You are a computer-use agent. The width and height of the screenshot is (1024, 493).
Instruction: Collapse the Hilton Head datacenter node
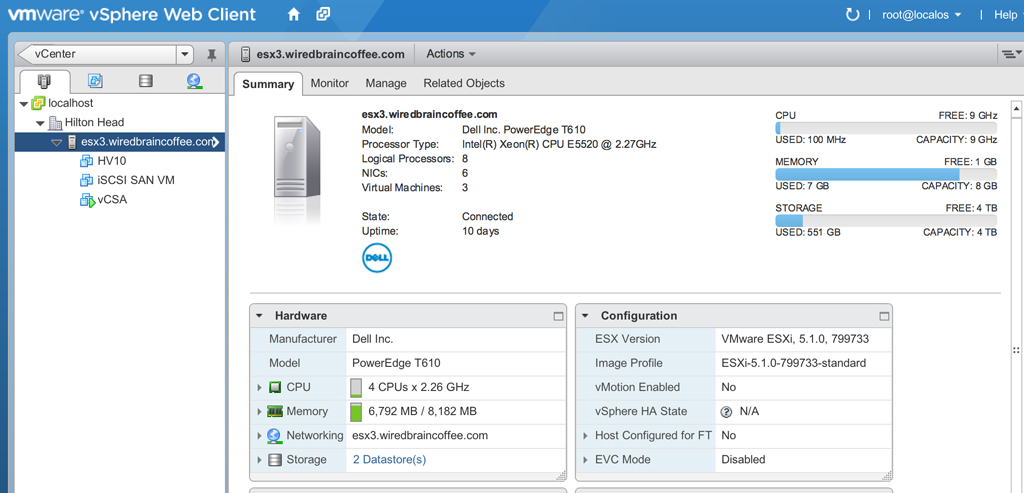(40, 123)
